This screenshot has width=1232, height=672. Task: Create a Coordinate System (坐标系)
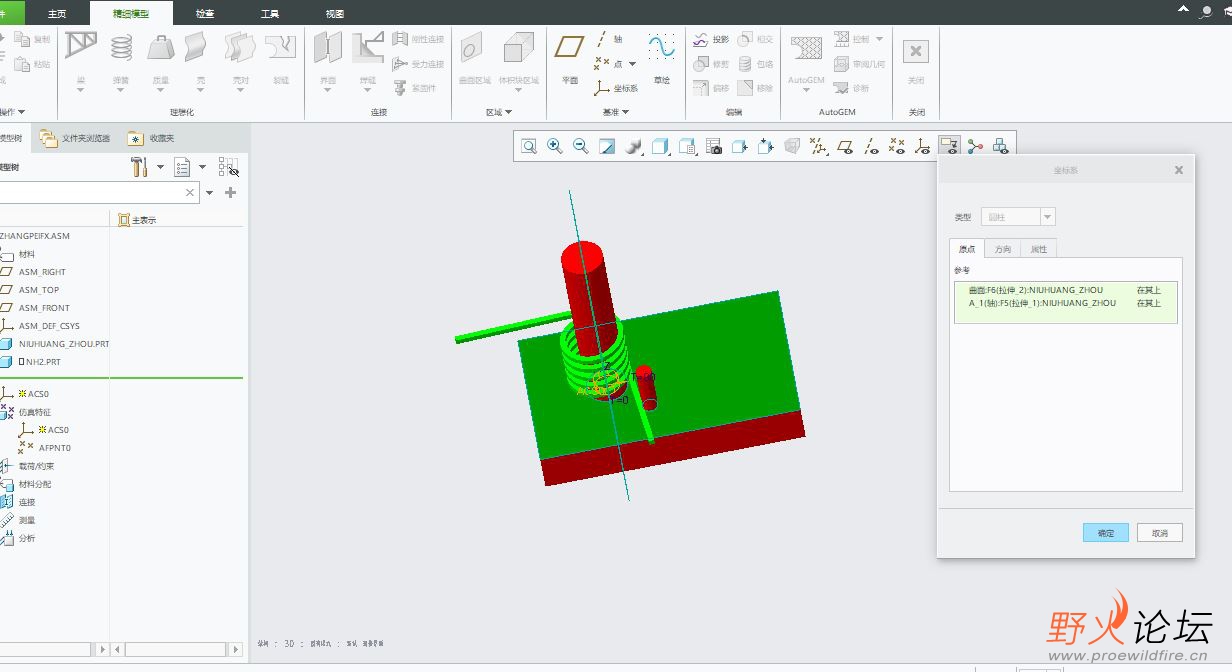tap(616, 88)
